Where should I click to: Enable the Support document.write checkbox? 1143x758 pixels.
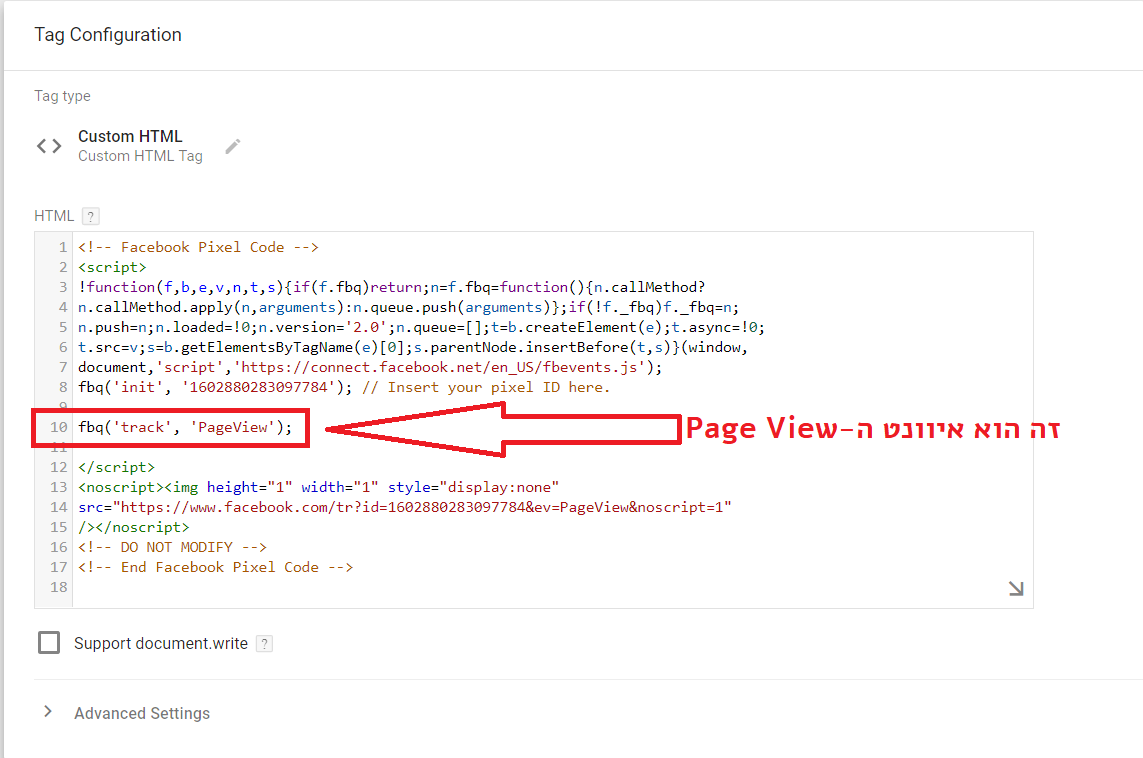tap(49, 643)
